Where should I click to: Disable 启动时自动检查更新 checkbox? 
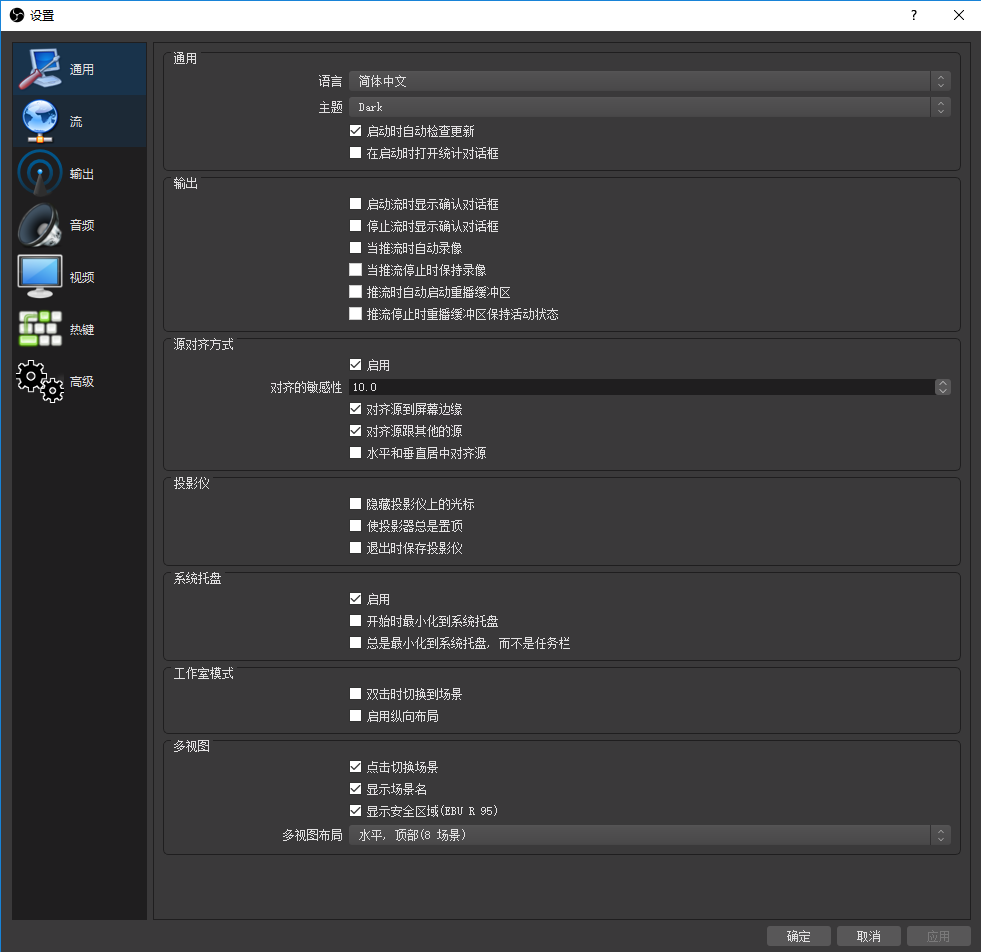point(355,131)
